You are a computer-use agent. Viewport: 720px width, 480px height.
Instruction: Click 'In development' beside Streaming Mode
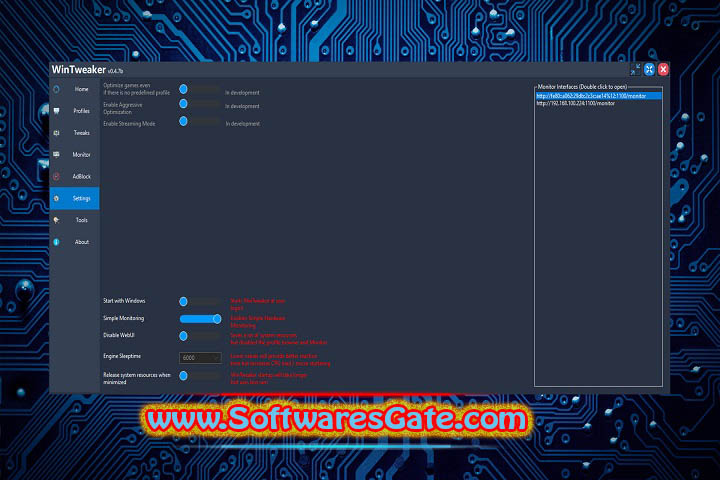tap(242, 124)
